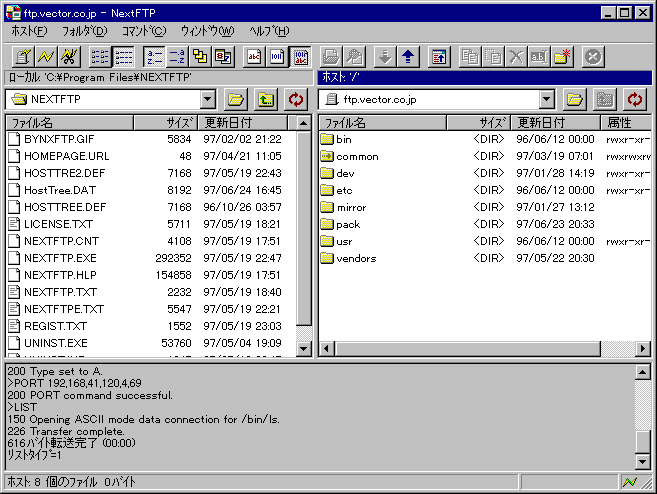
Task: Open the host list connect icon
Action: point(23,57)
